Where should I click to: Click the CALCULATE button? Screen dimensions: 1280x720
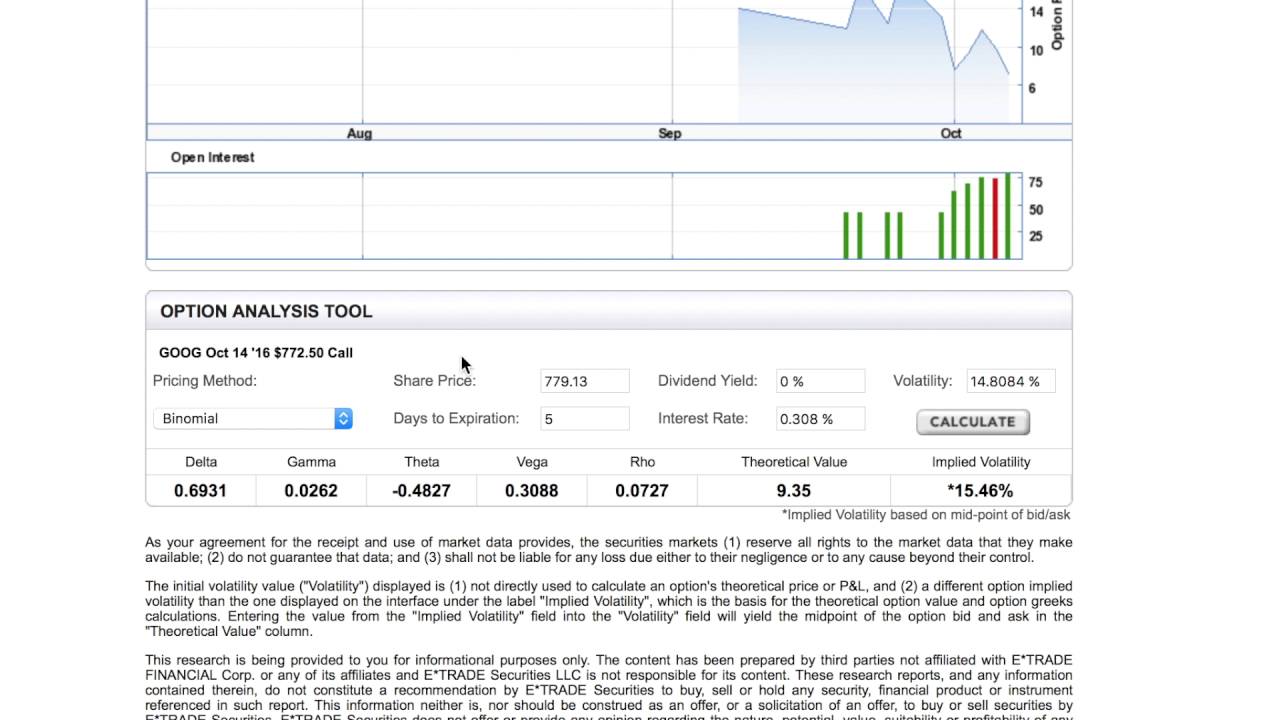[973, 422]
